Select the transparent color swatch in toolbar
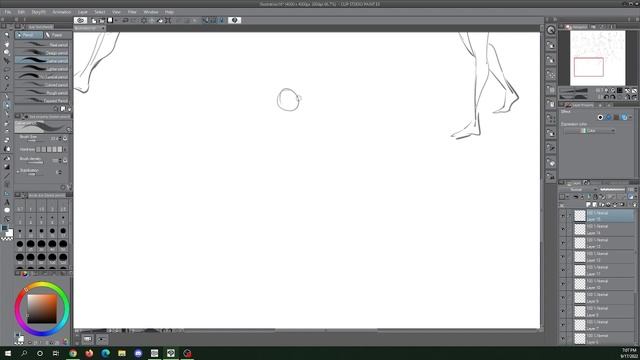Screen dimensions: 640x360 pyautogui.click(x=7, y=240)
